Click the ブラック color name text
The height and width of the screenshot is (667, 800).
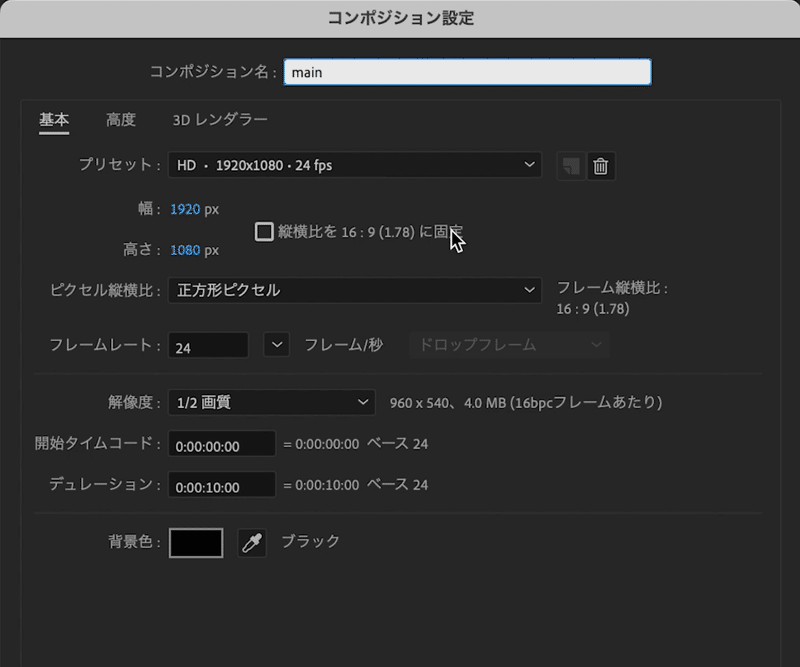click(x=310, y=541)
